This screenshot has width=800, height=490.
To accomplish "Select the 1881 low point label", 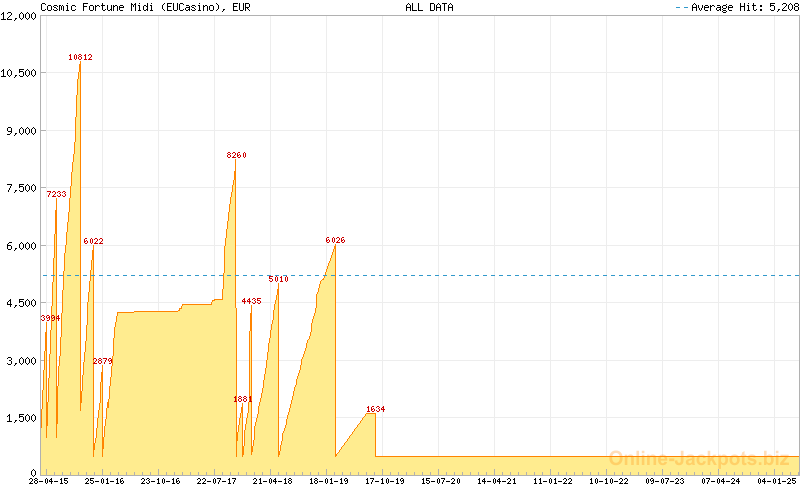I will click(x=243, y=400).
